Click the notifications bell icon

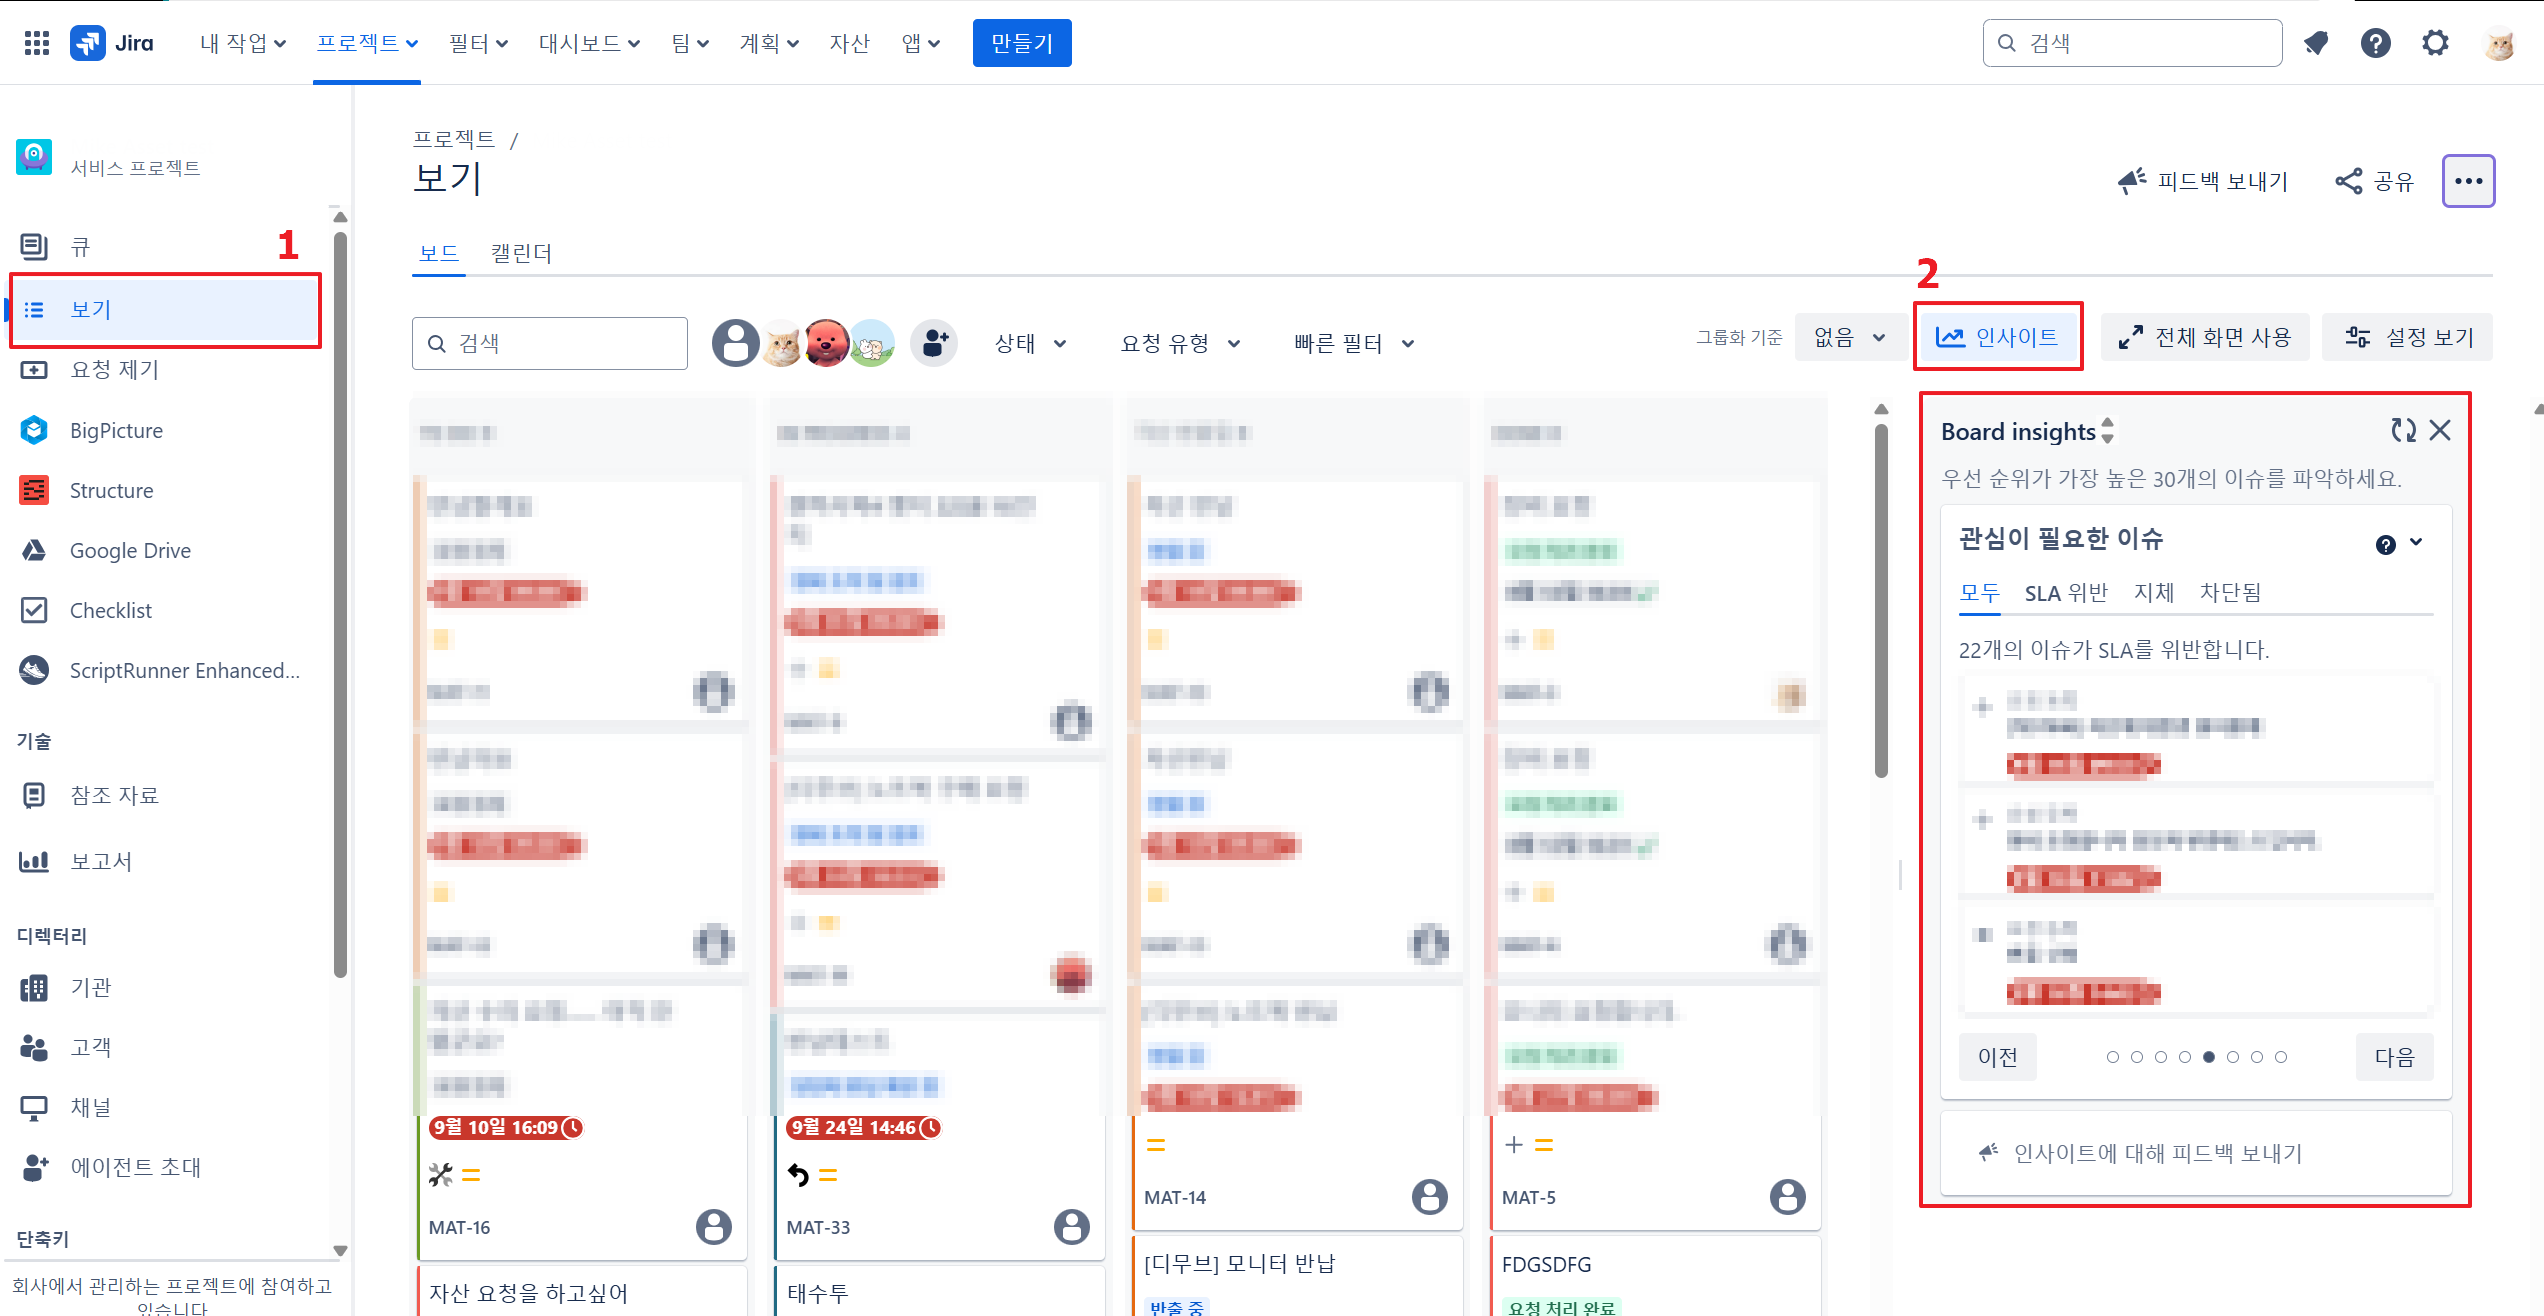(2315, 43)
